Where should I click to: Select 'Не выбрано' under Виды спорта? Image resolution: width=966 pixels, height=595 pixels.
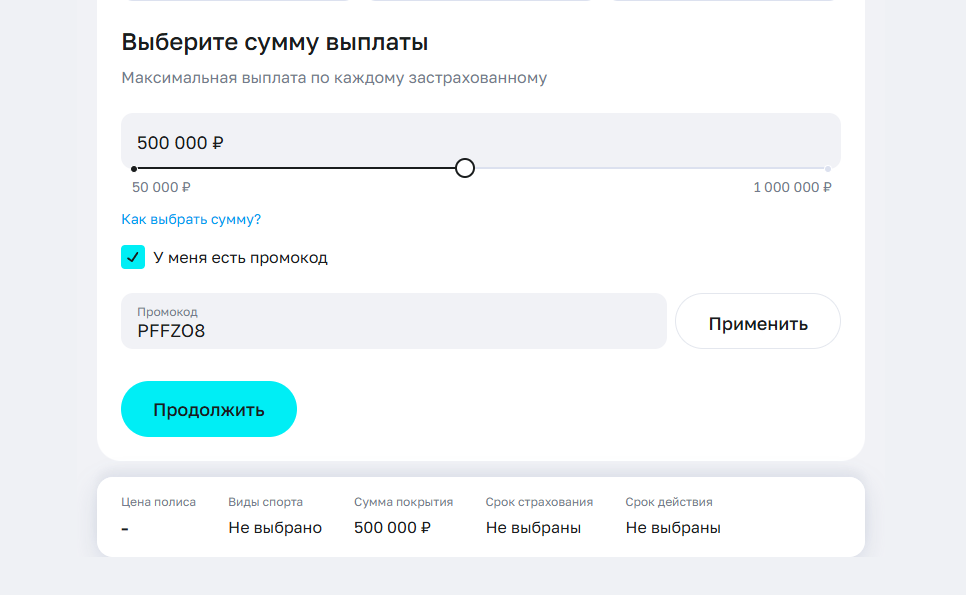click(x=275, y=528)
